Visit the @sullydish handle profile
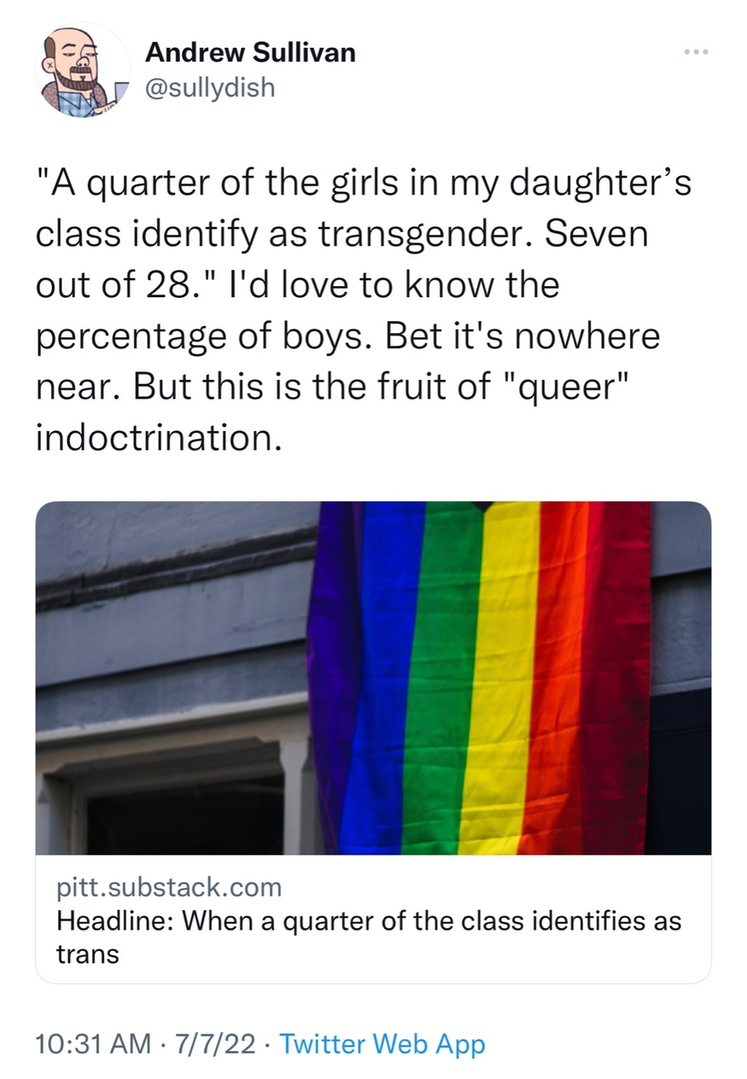 (209, 88)
